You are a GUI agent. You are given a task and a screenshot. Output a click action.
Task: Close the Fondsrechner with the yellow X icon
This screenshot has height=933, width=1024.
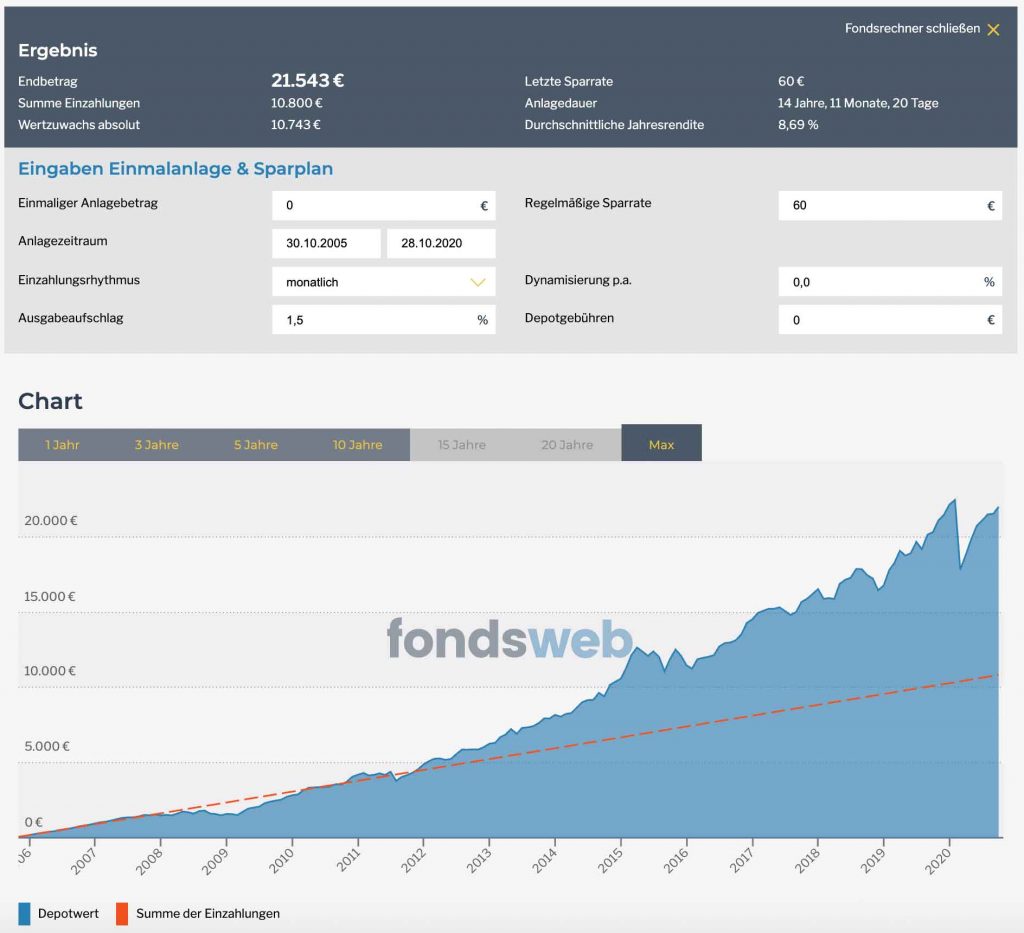993,29
